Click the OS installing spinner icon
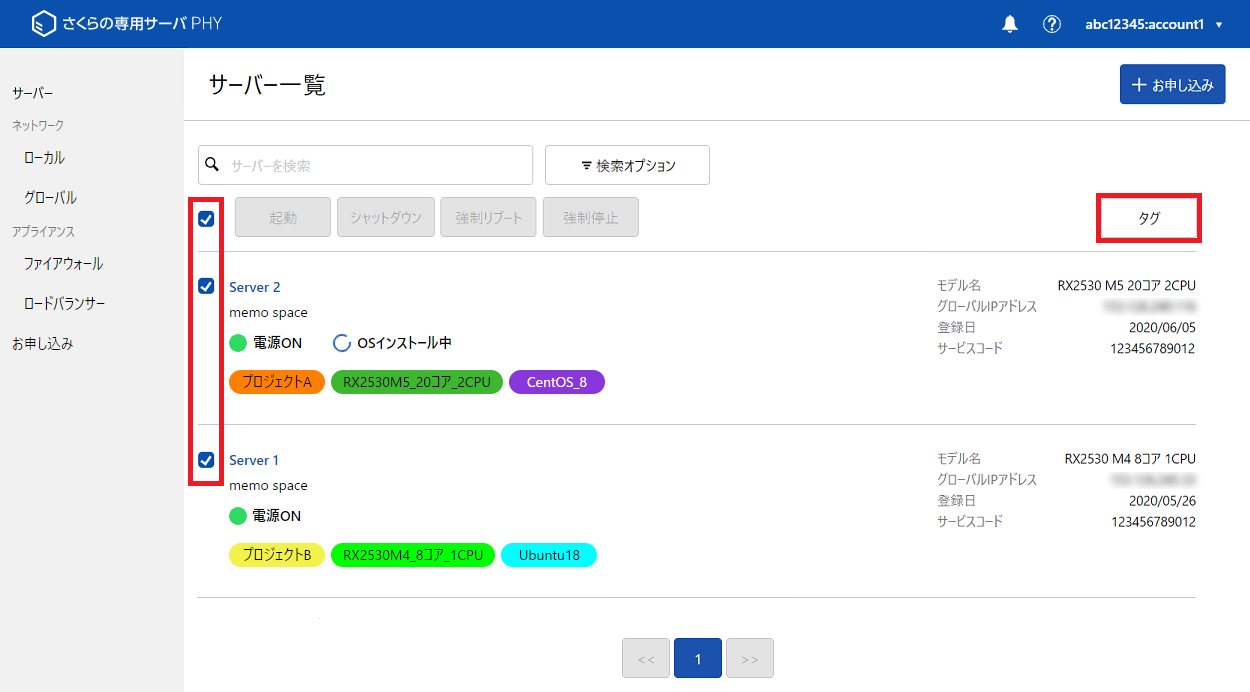The image size is (1250, 692). click(x=341, y=343)
